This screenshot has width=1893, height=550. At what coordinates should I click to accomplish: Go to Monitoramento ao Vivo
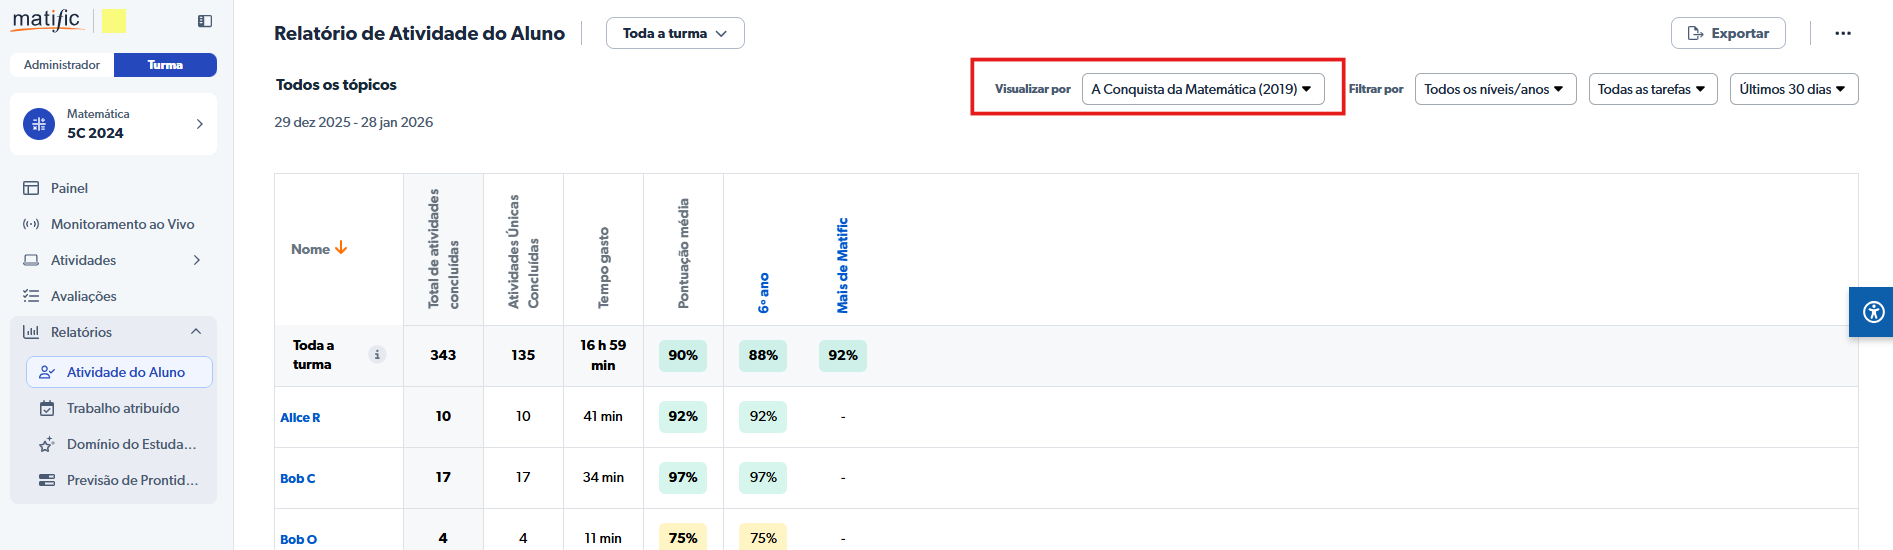122,224
